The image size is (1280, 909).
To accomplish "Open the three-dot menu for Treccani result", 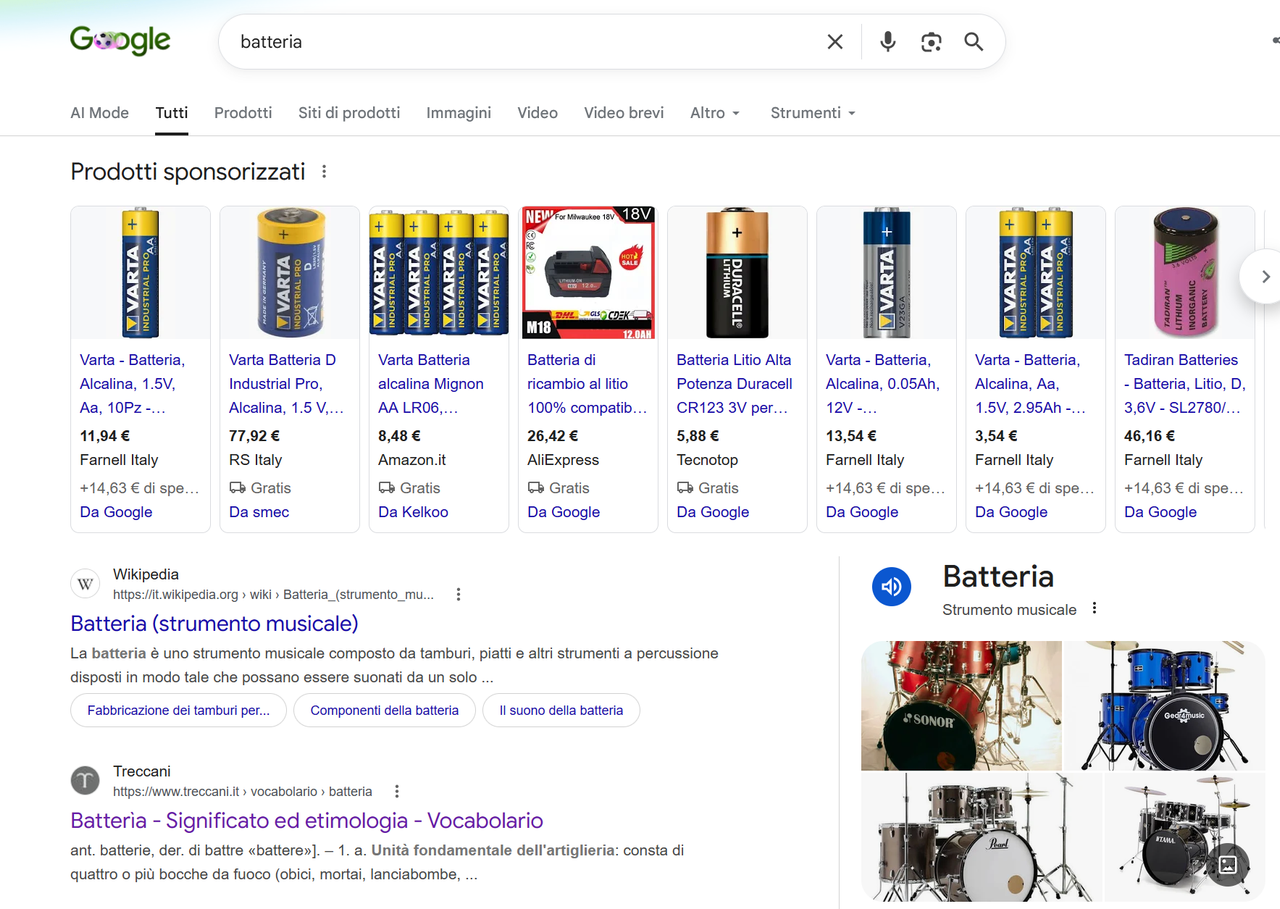I will click(x=396, y=791).
